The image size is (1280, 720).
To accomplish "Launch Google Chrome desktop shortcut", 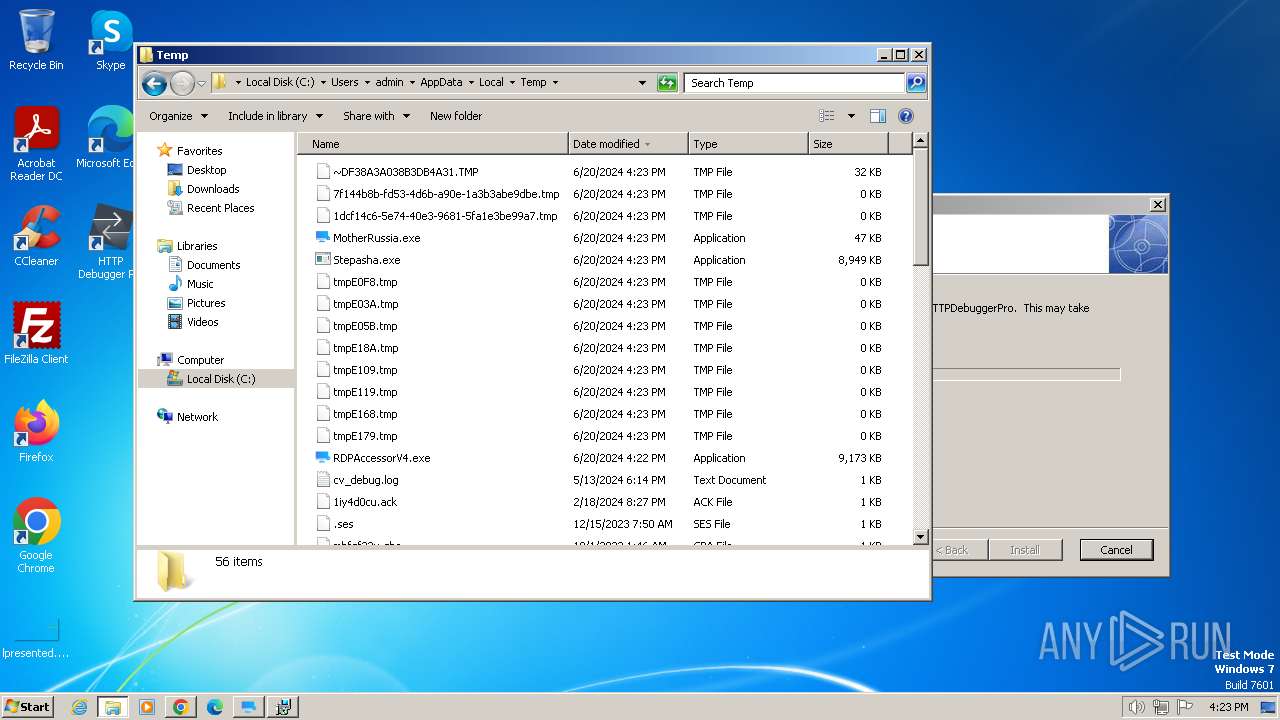I will coord(36,536).
